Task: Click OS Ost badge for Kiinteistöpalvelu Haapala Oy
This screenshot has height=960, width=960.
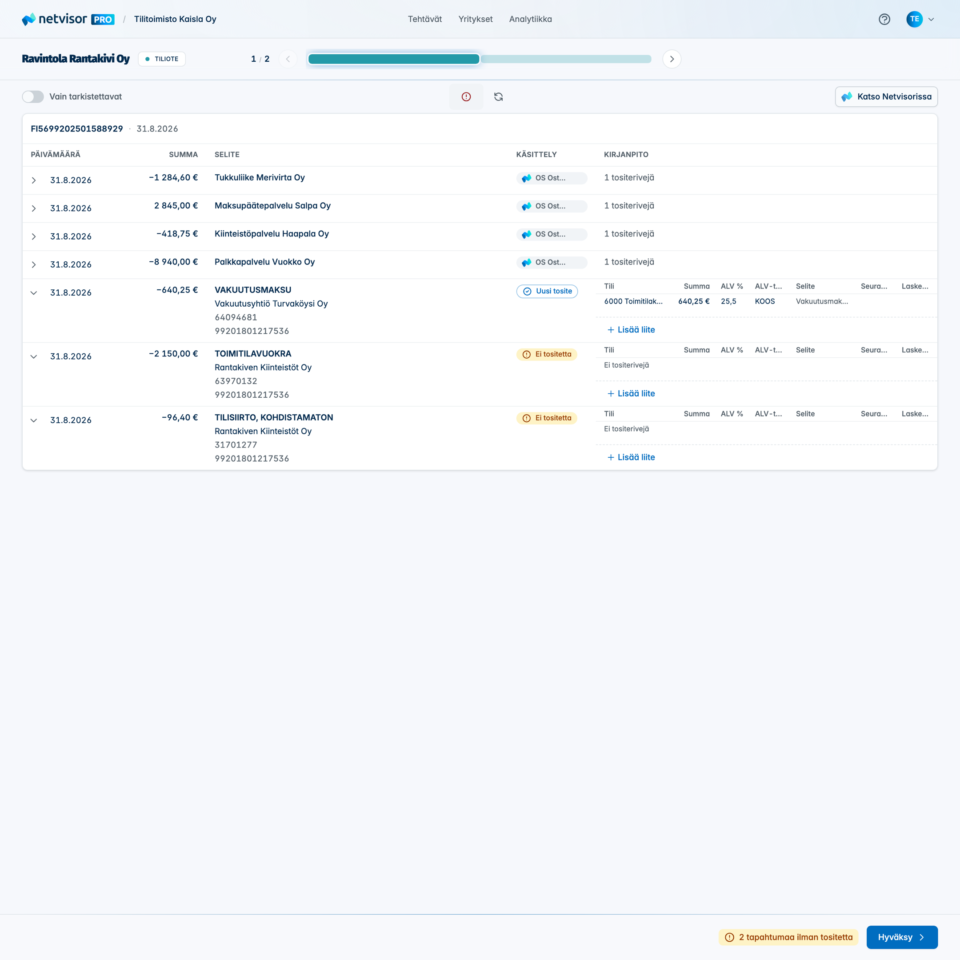Action: (x=551, y=234)
